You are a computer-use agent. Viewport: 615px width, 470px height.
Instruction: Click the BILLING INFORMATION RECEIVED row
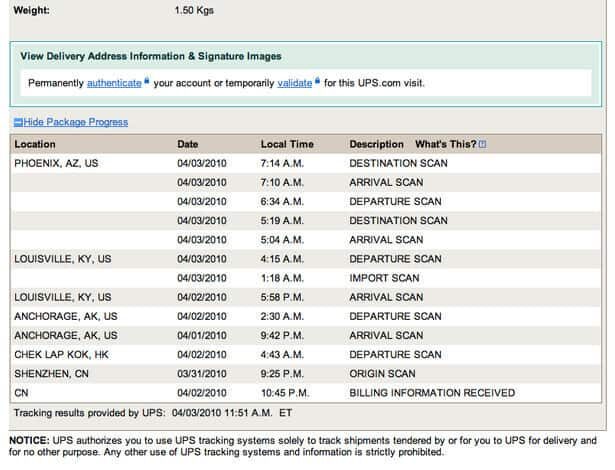(x=306, y=393)
